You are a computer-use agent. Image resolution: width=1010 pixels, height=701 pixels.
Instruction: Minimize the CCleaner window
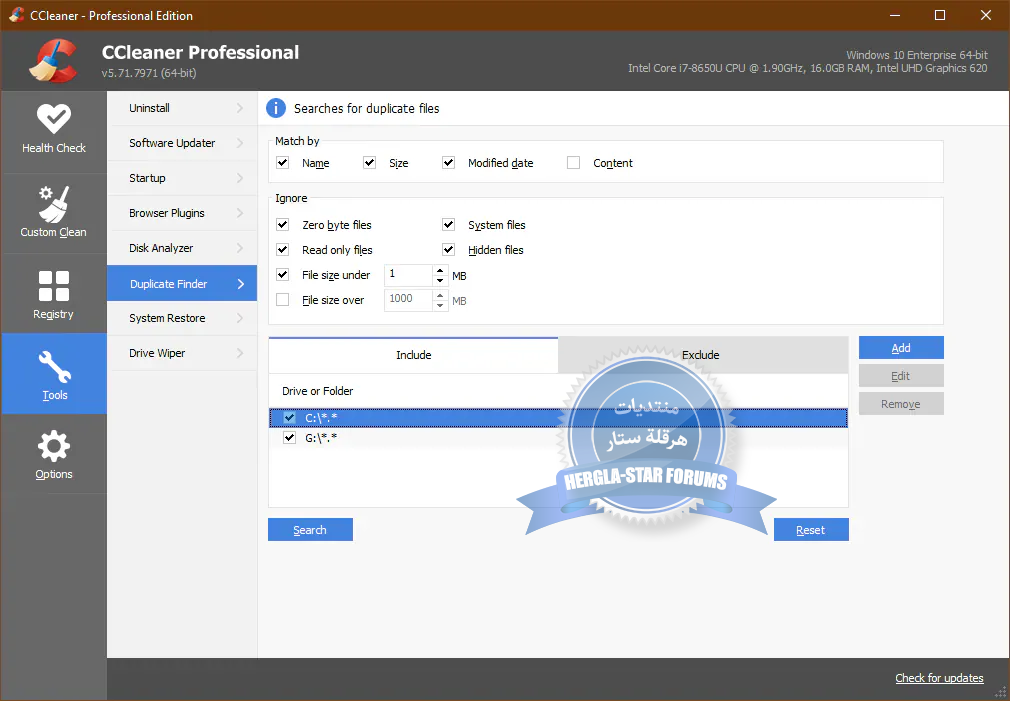(x=895, y=15)
